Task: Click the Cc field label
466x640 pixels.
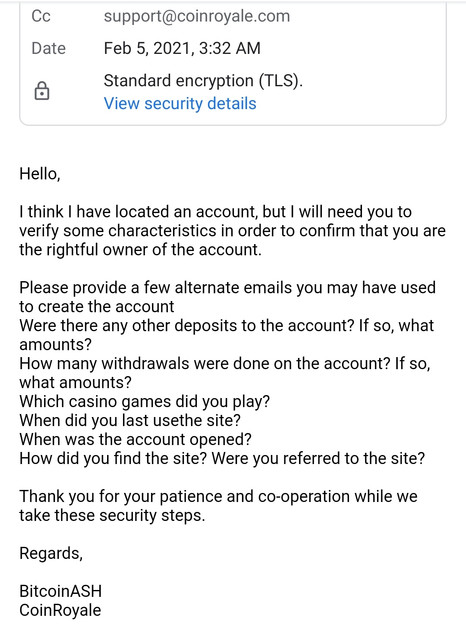Action: point(41,16)
